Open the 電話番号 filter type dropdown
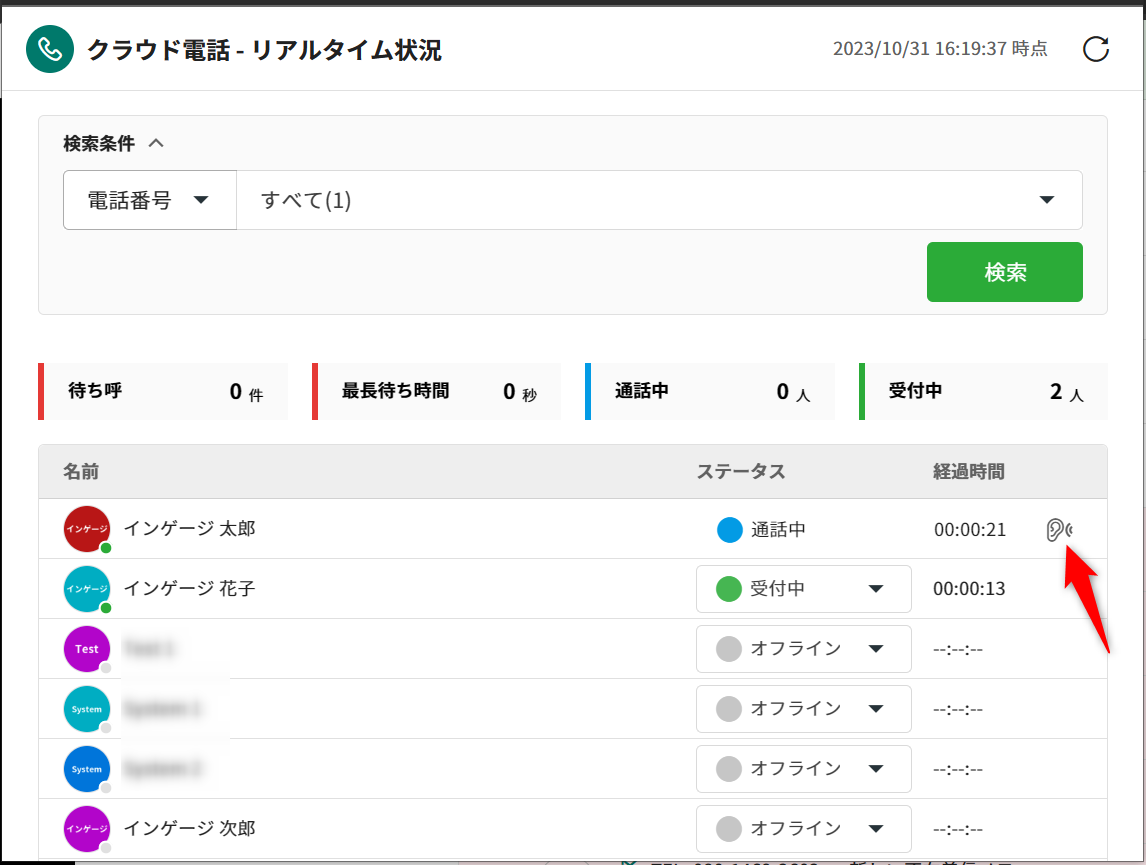Image resolution: width=1146 pixels, height=865 pixels. pos(149,200)
